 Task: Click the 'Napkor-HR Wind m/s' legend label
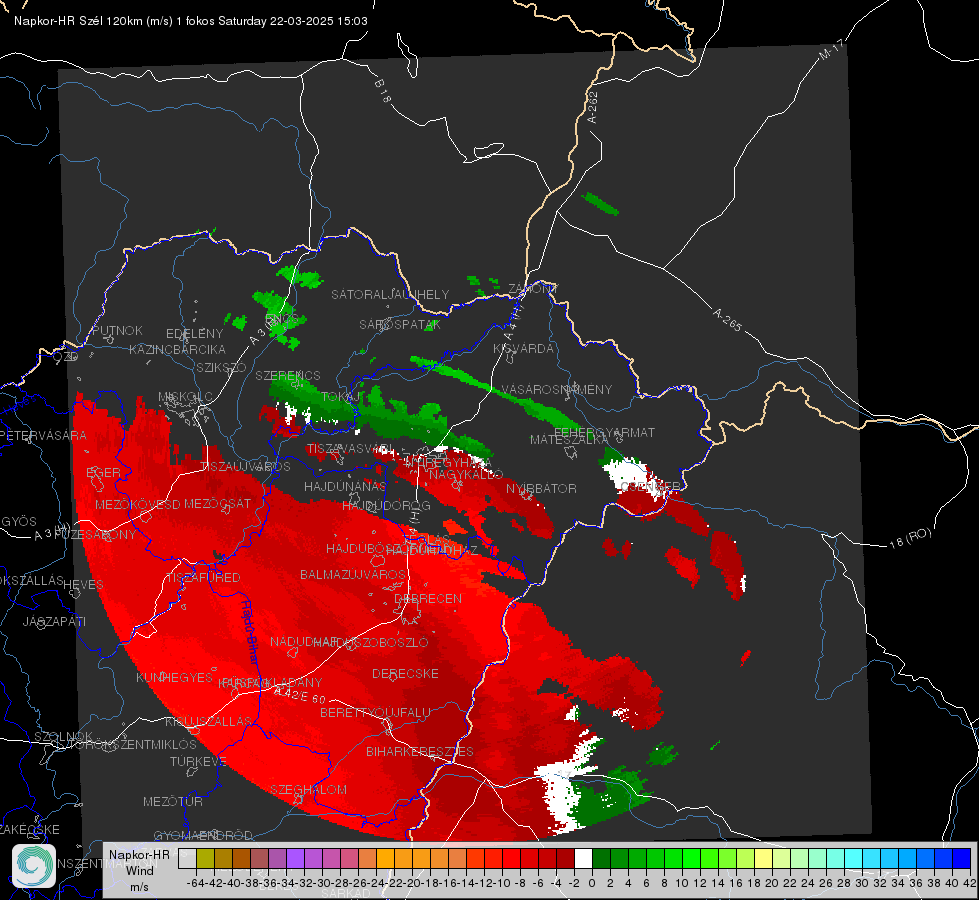pyautogui.click(x=139, y=870)
